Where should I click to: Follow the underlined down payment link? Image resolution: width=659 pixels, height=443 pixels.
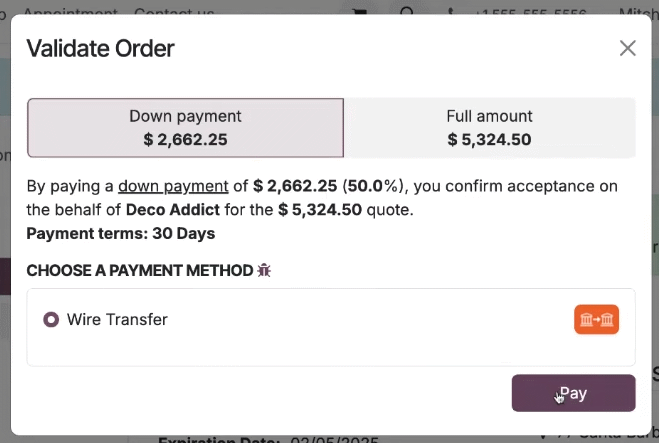[x=173, y=186]
